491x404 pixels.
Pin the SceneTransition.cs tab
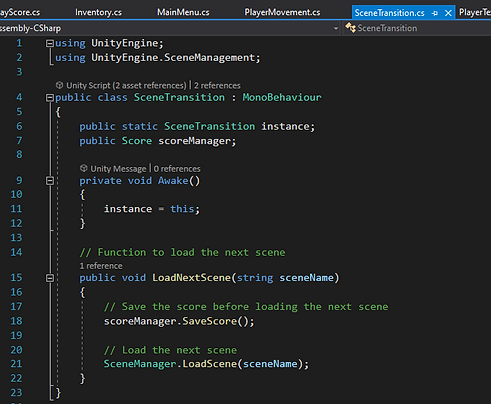435,13
